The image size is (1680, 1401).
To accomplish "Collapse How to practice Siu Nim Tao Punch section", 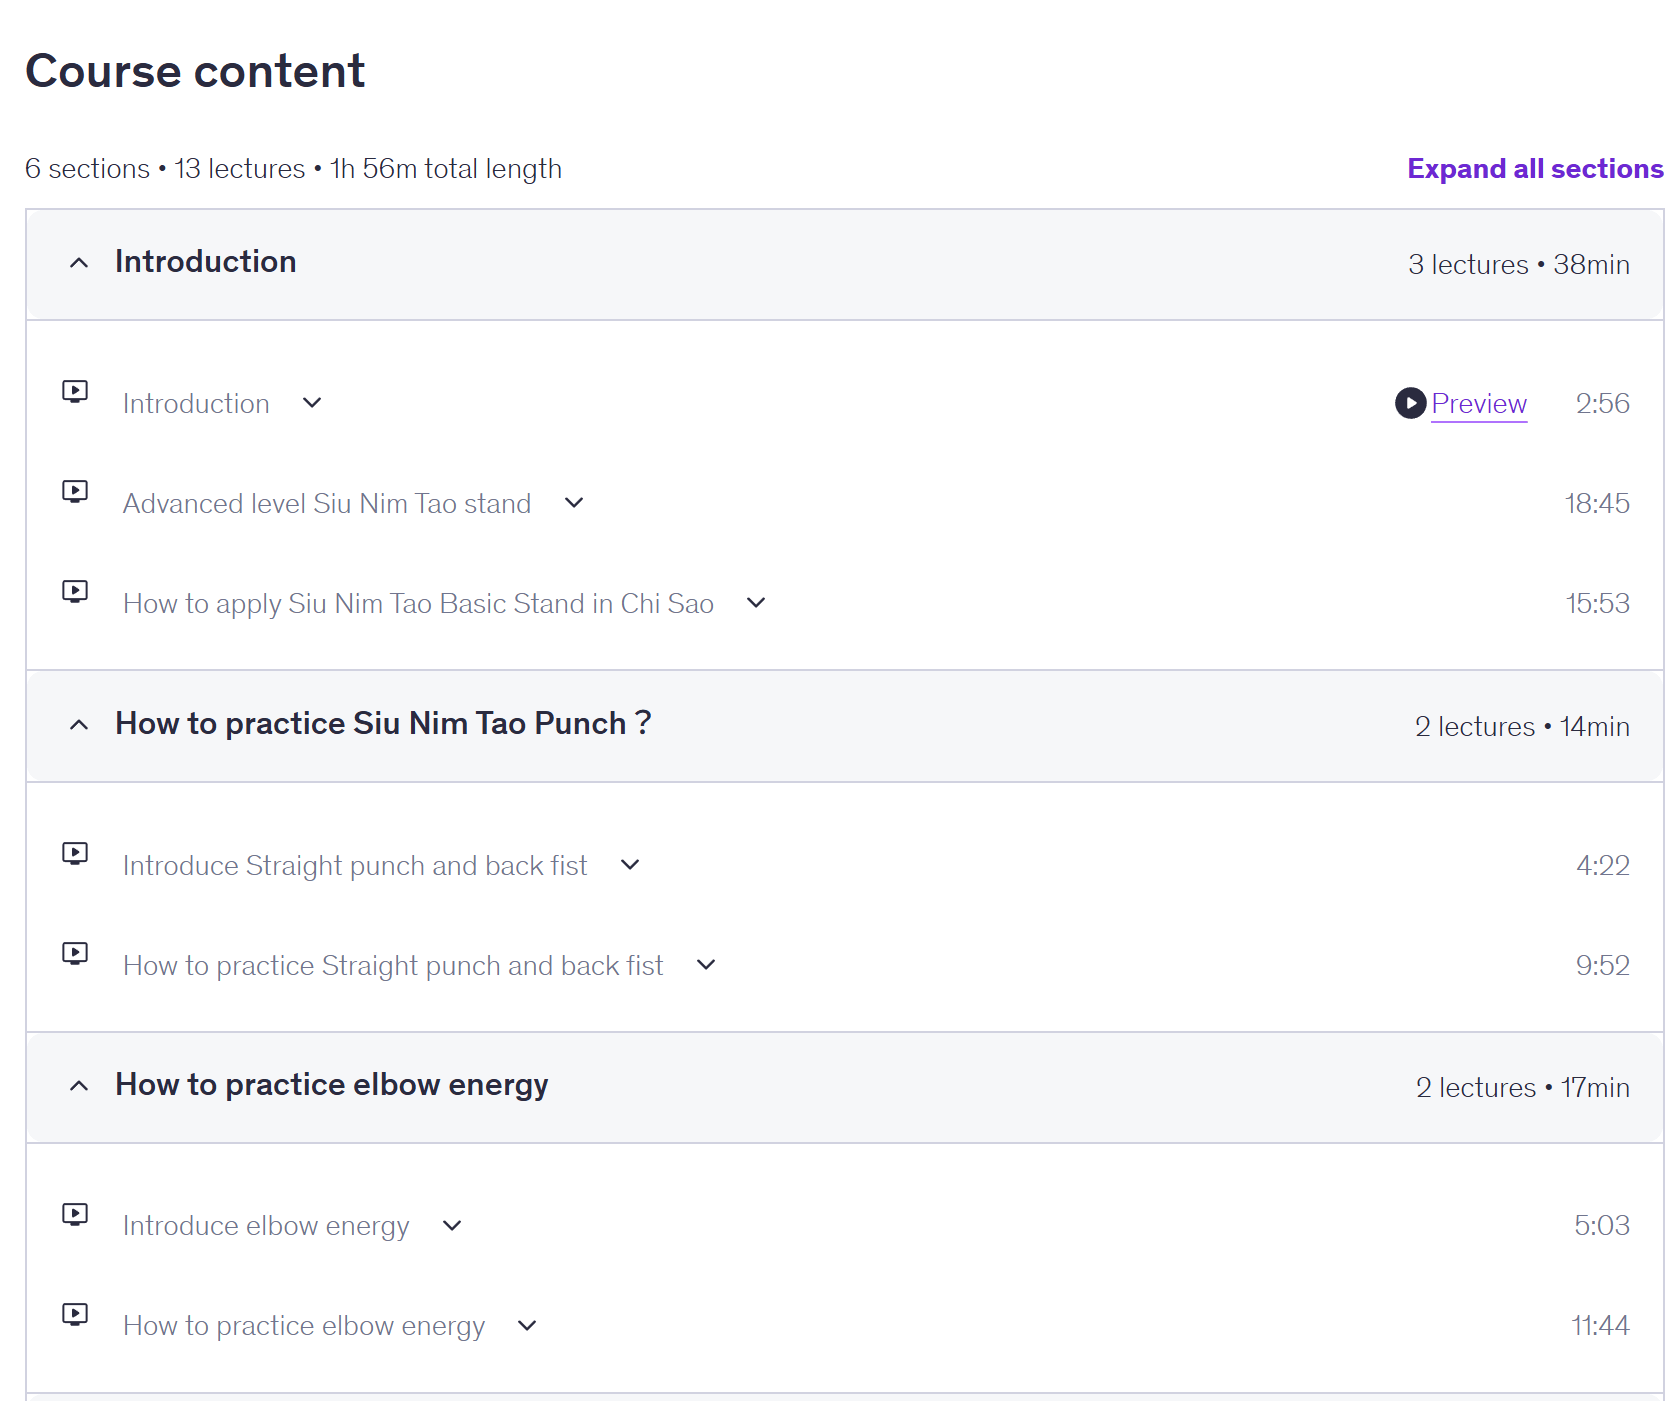I will click(x=79, y=725).
